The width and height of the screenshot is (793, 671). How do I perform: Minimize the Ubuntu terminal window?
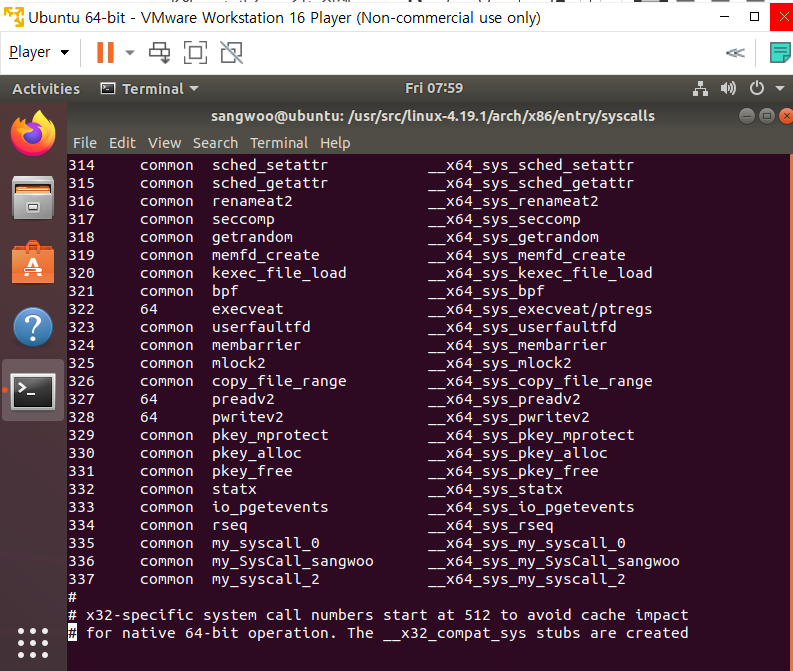[746, 116]
